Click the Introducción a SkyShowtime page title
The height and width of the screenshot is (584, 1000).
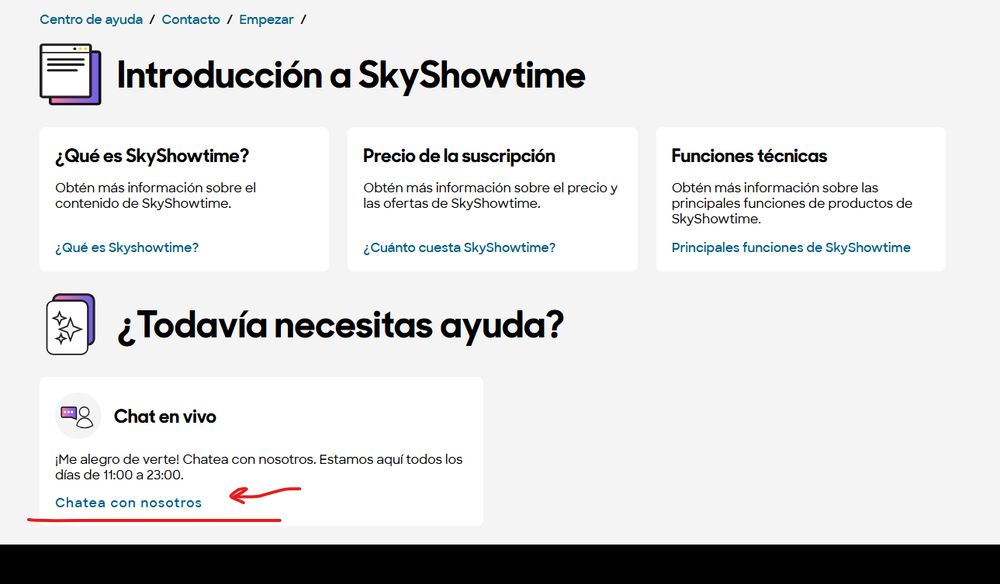click(351, 75)
